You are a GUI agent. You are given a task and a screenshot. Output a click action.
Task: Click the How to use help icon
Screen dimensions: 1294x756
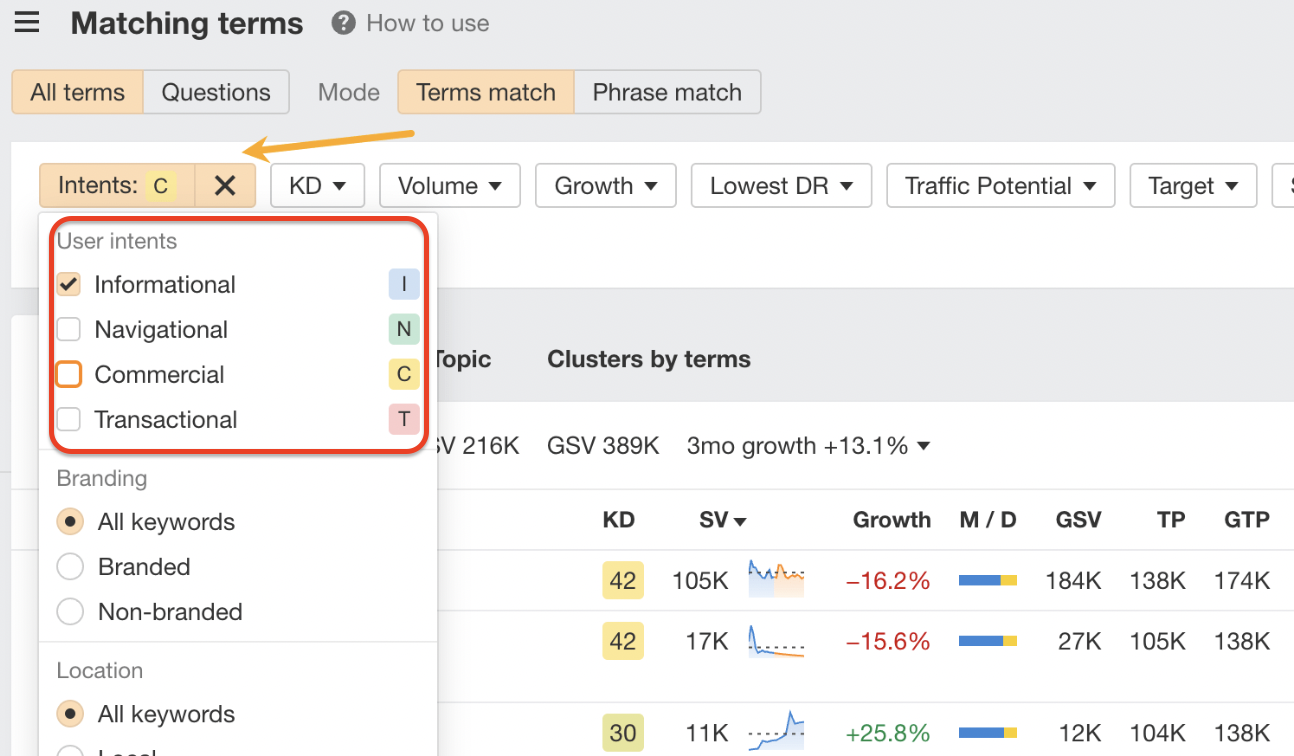pyautogui.click(x=341, y=23)
